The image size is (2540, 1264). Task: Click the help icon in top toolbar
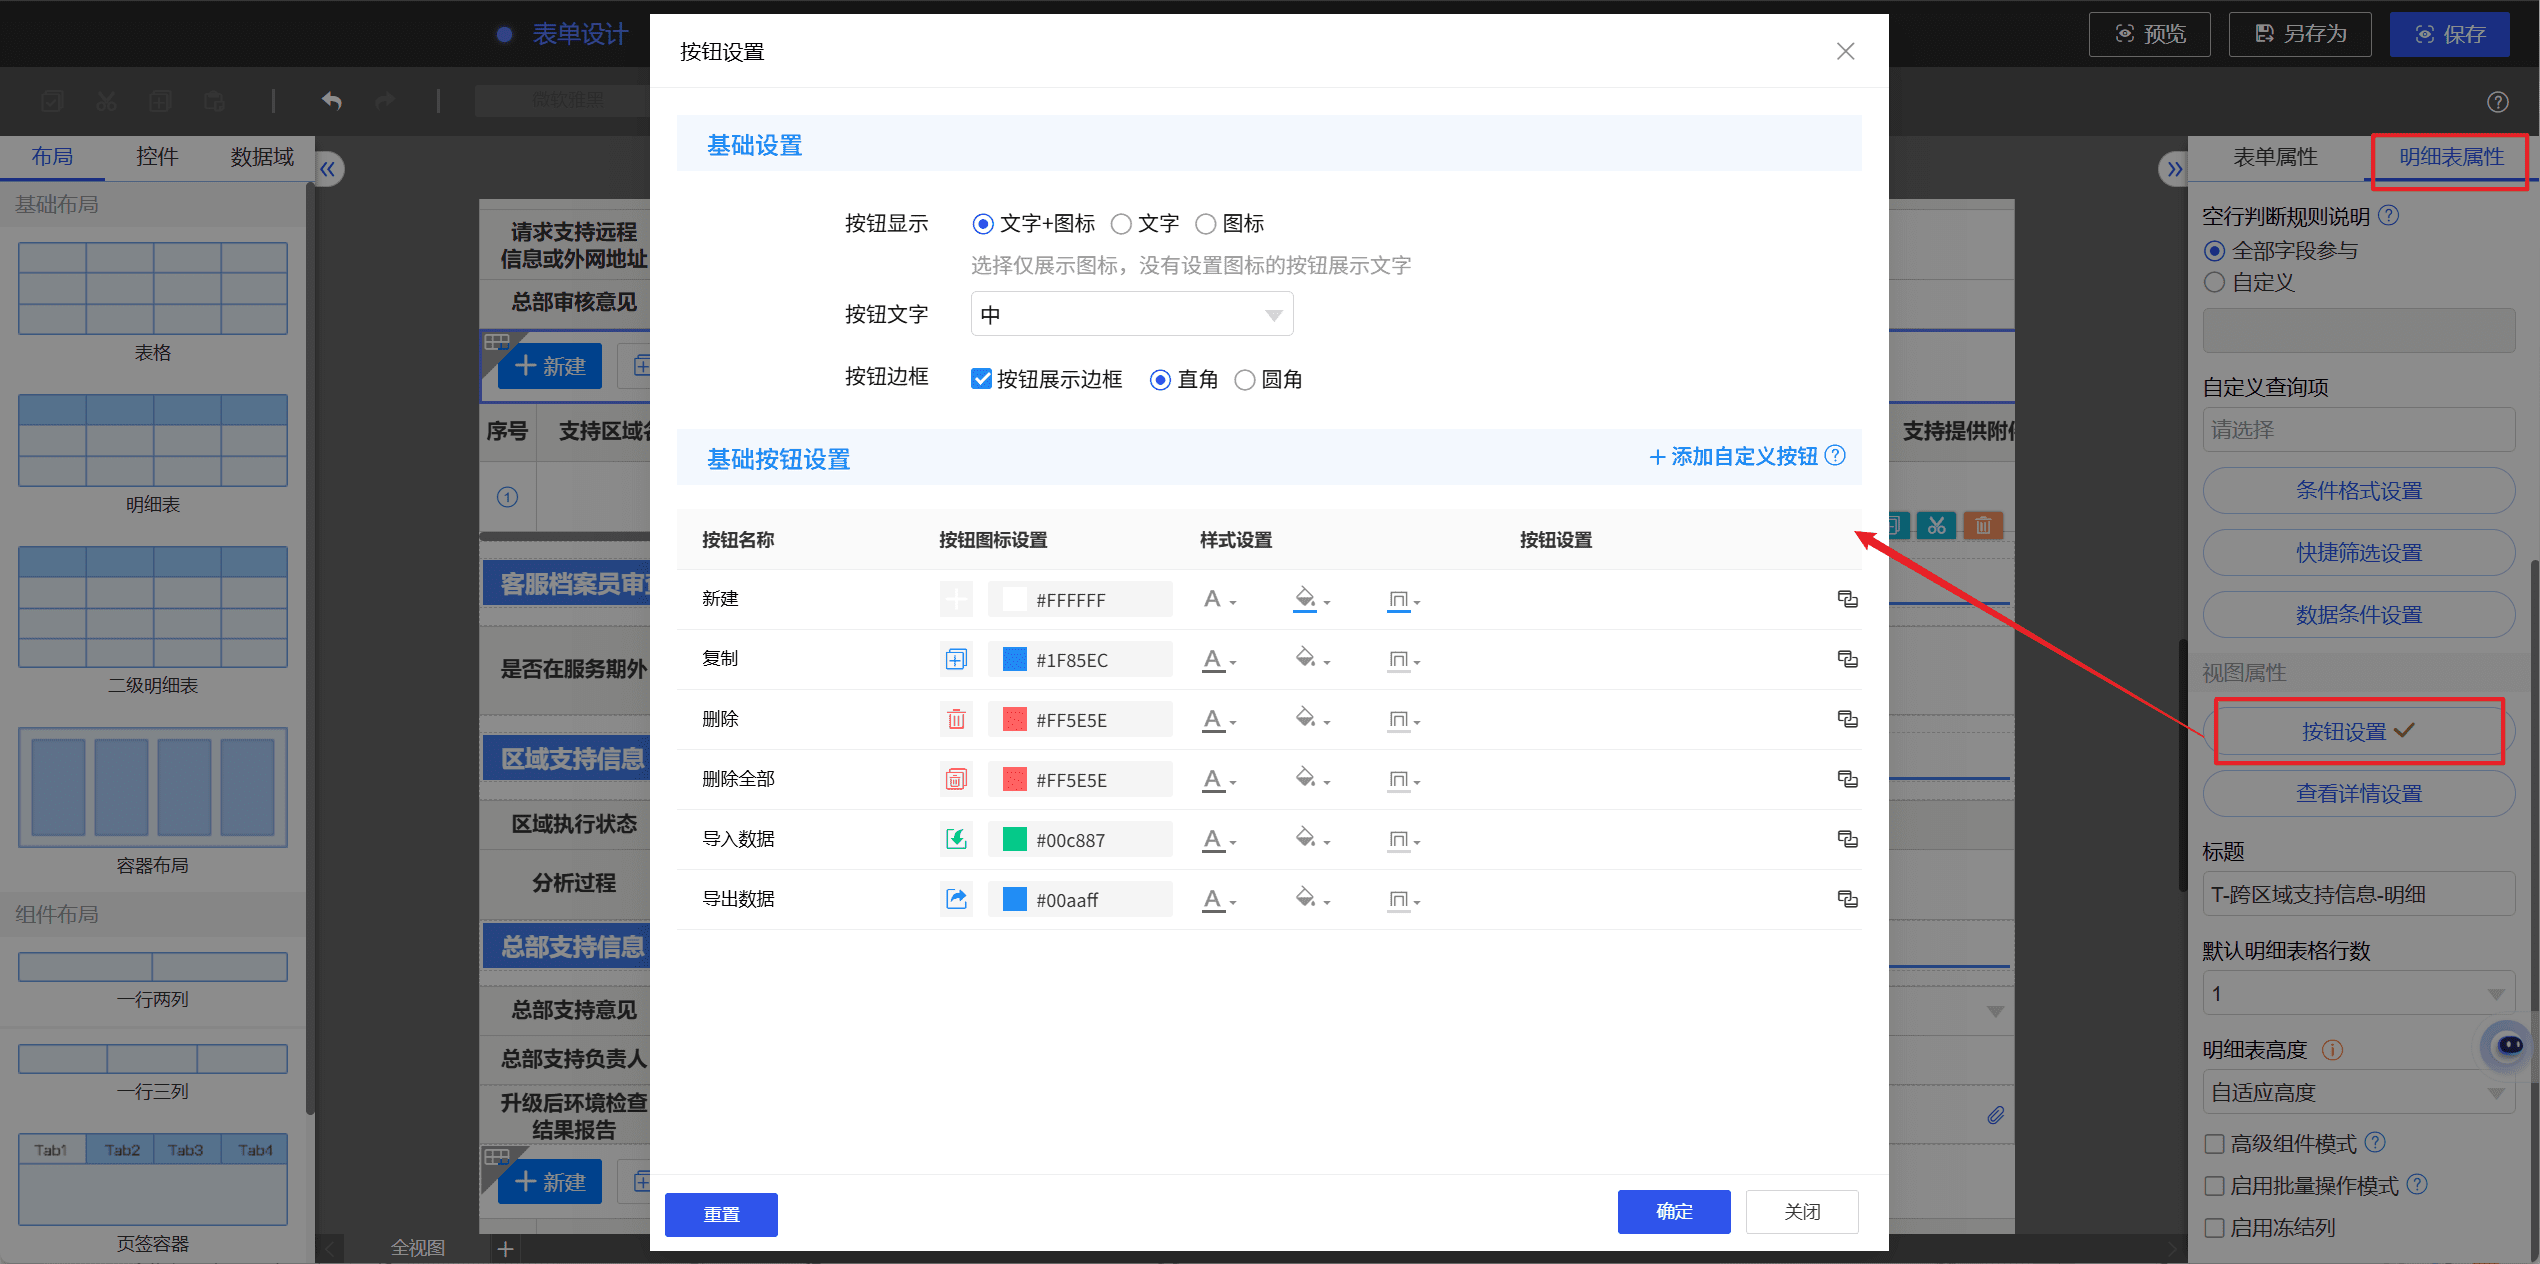[2497, 102]
